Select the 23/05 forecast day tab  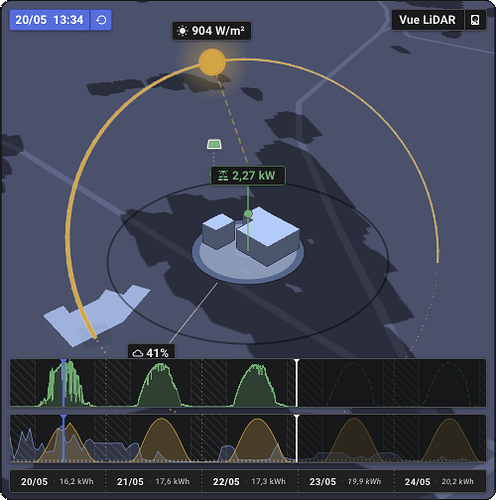pos(345,481)
